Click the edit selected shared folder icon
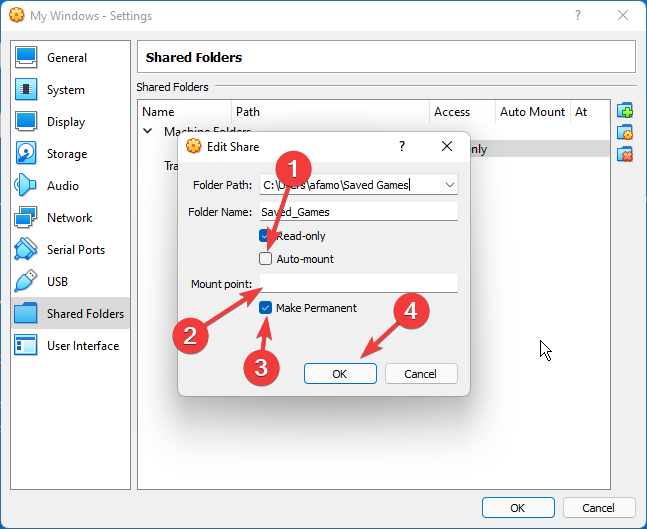Screen dimensions: 647x529 click(x=625, y=132)
